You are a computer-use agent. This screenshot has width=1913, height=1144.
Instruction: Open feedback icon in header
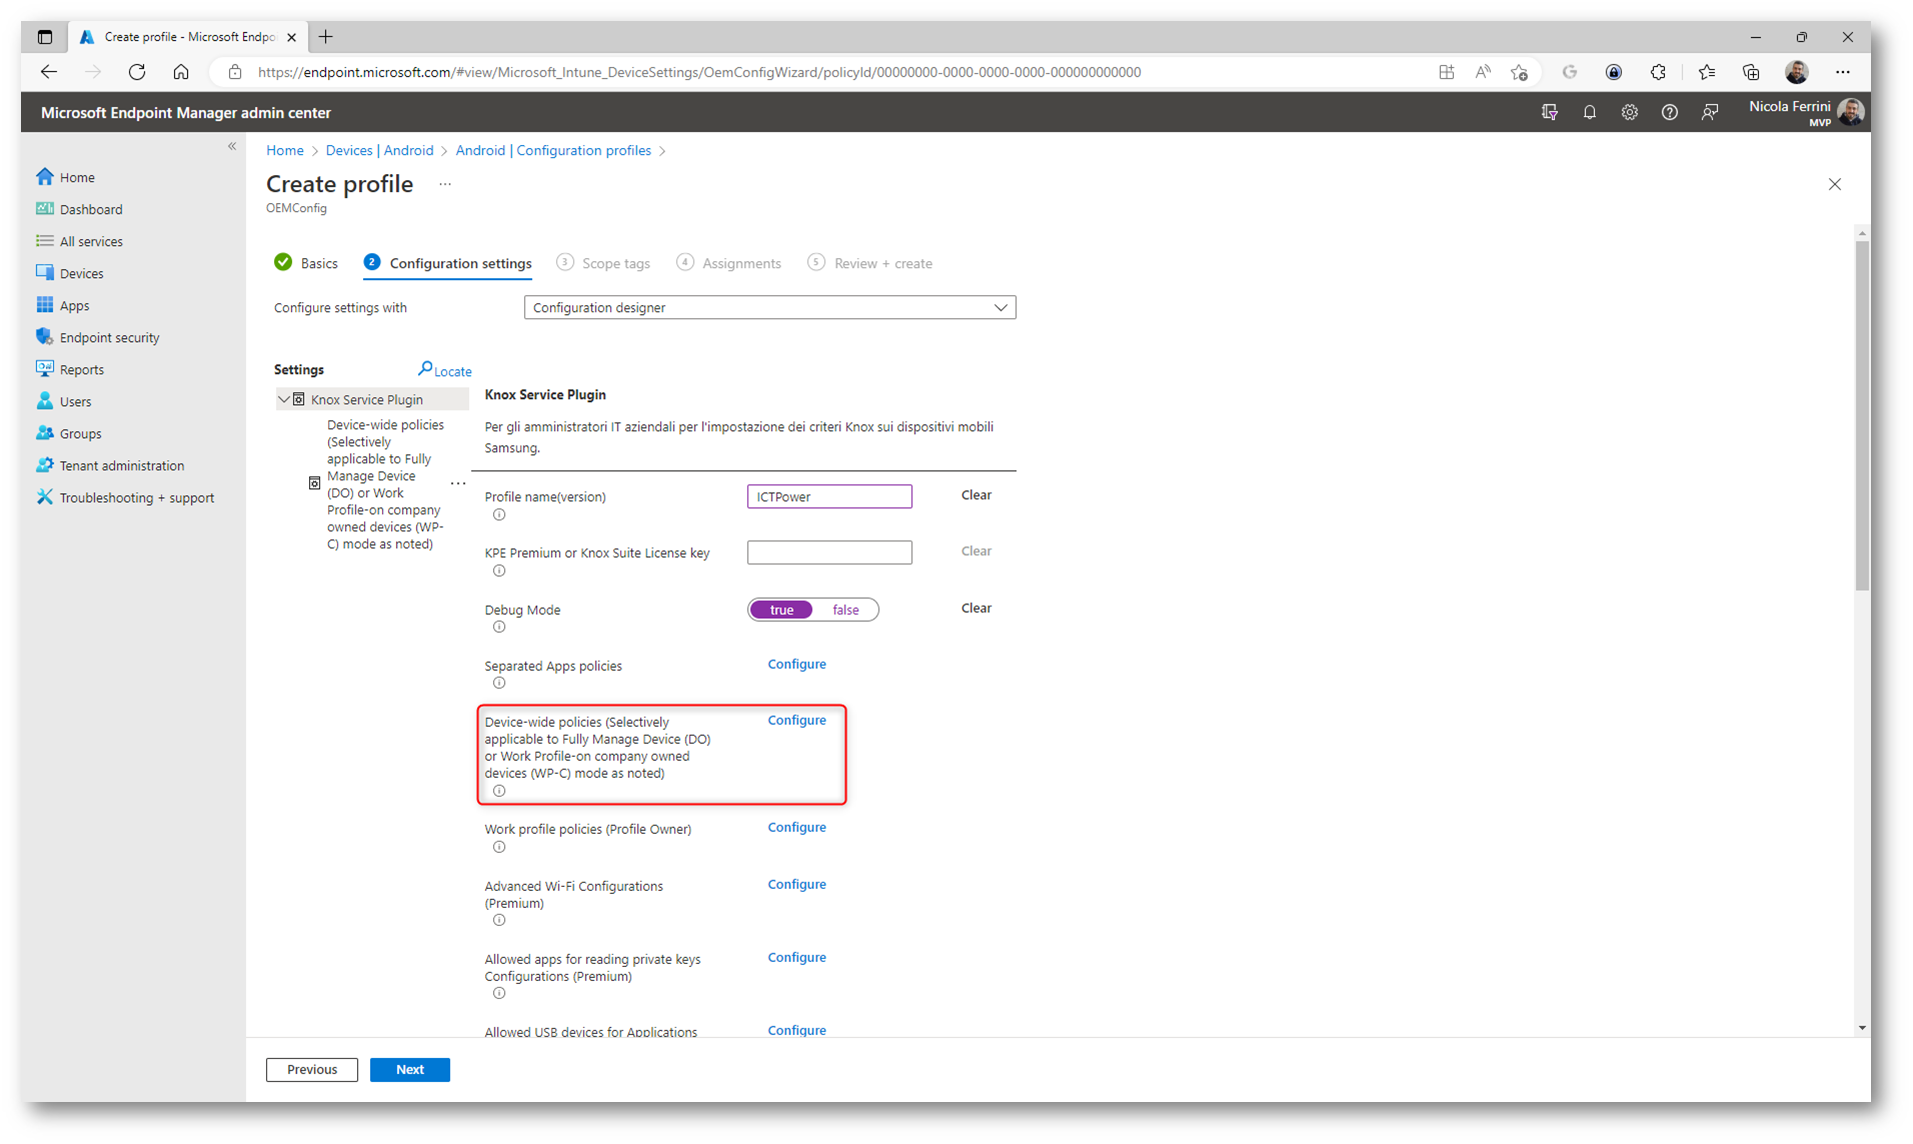point(1710,113)
